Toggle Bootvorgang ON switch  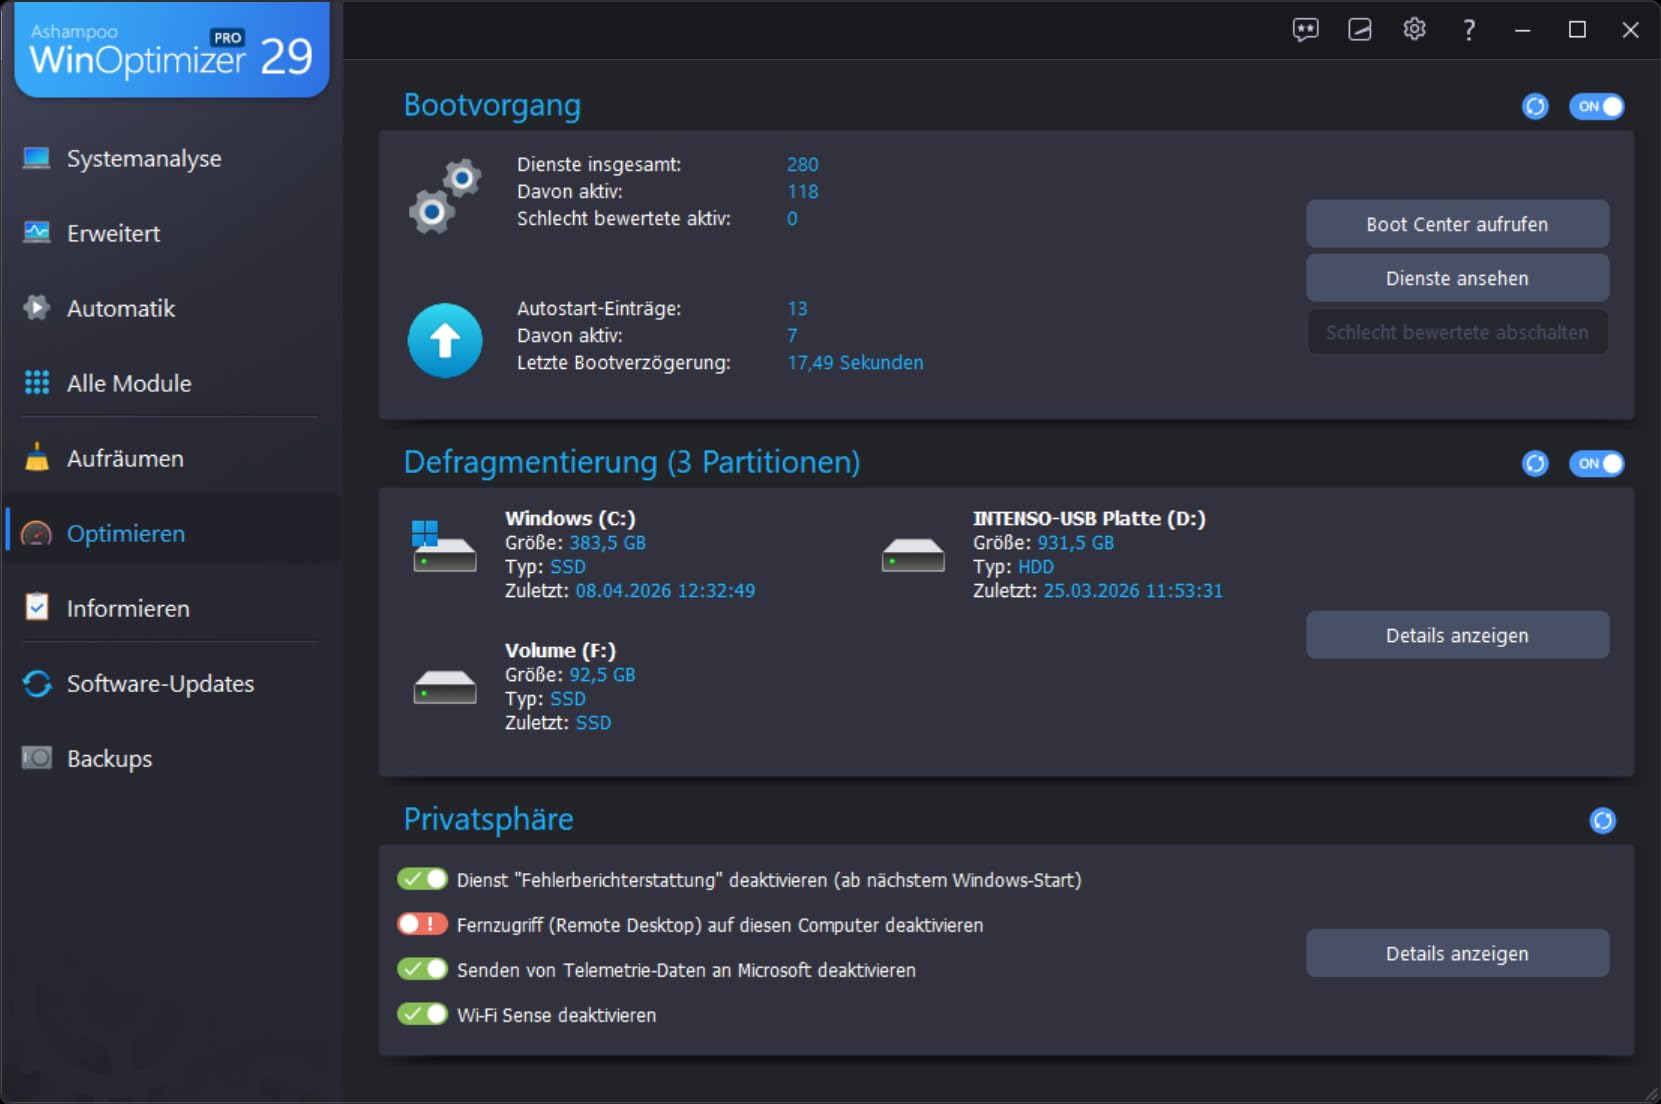(x=1596, y=106)
